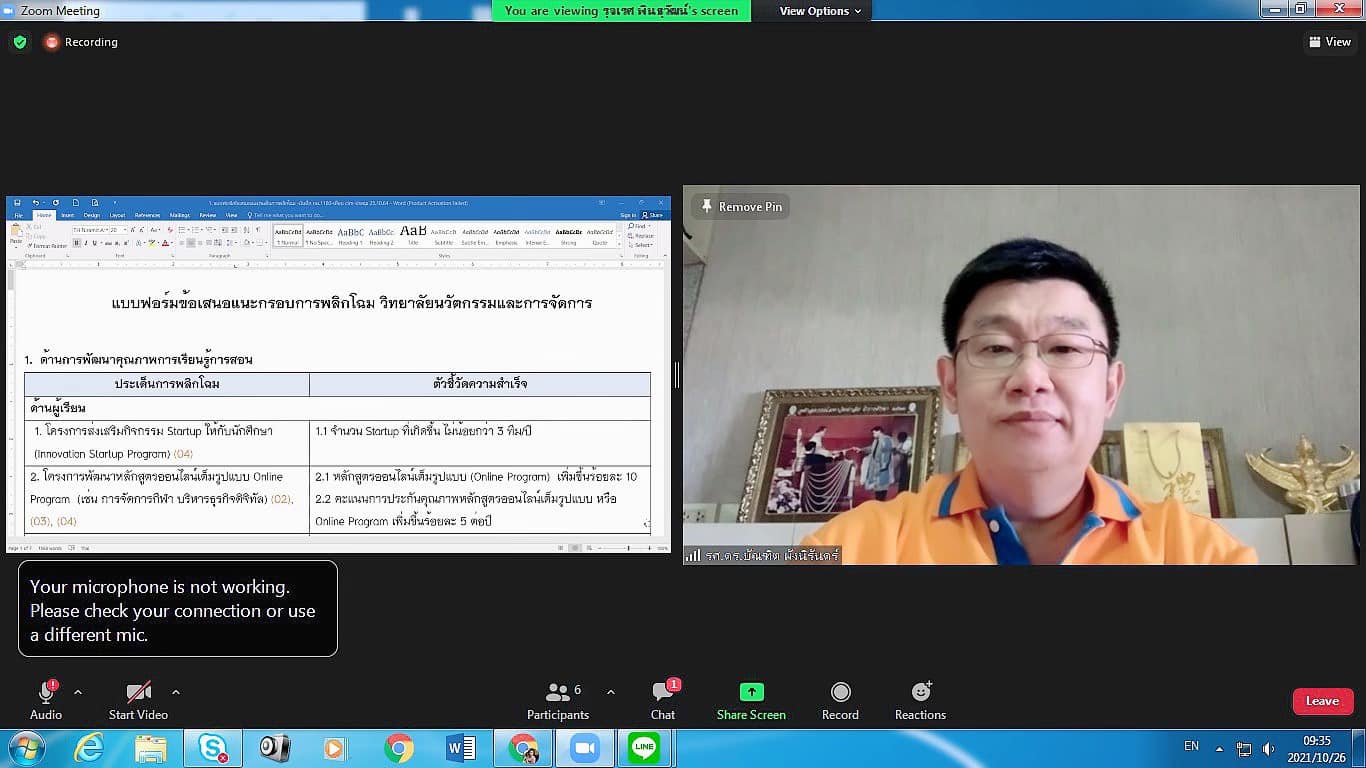Click the volume speaker in system tray

pyautogui.click(x=1268, y=748)
